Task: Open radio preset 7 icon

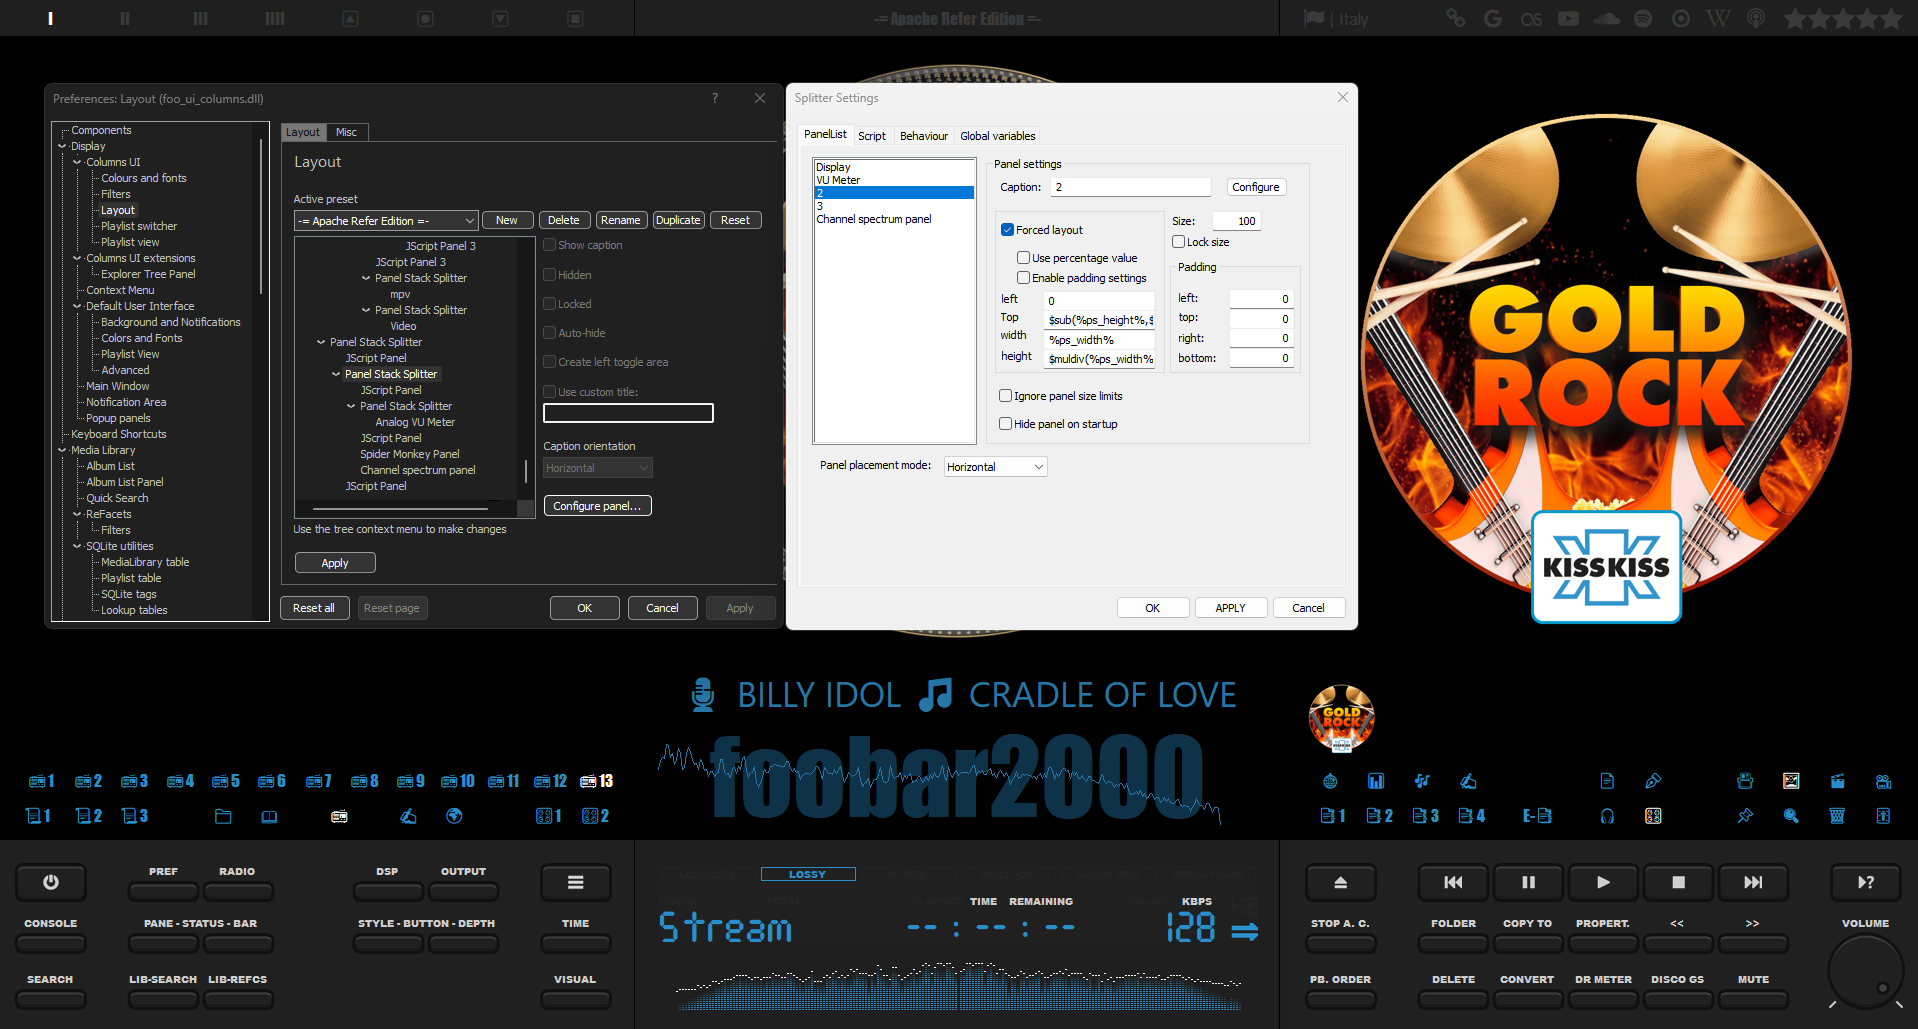Action: pos(319,781)
